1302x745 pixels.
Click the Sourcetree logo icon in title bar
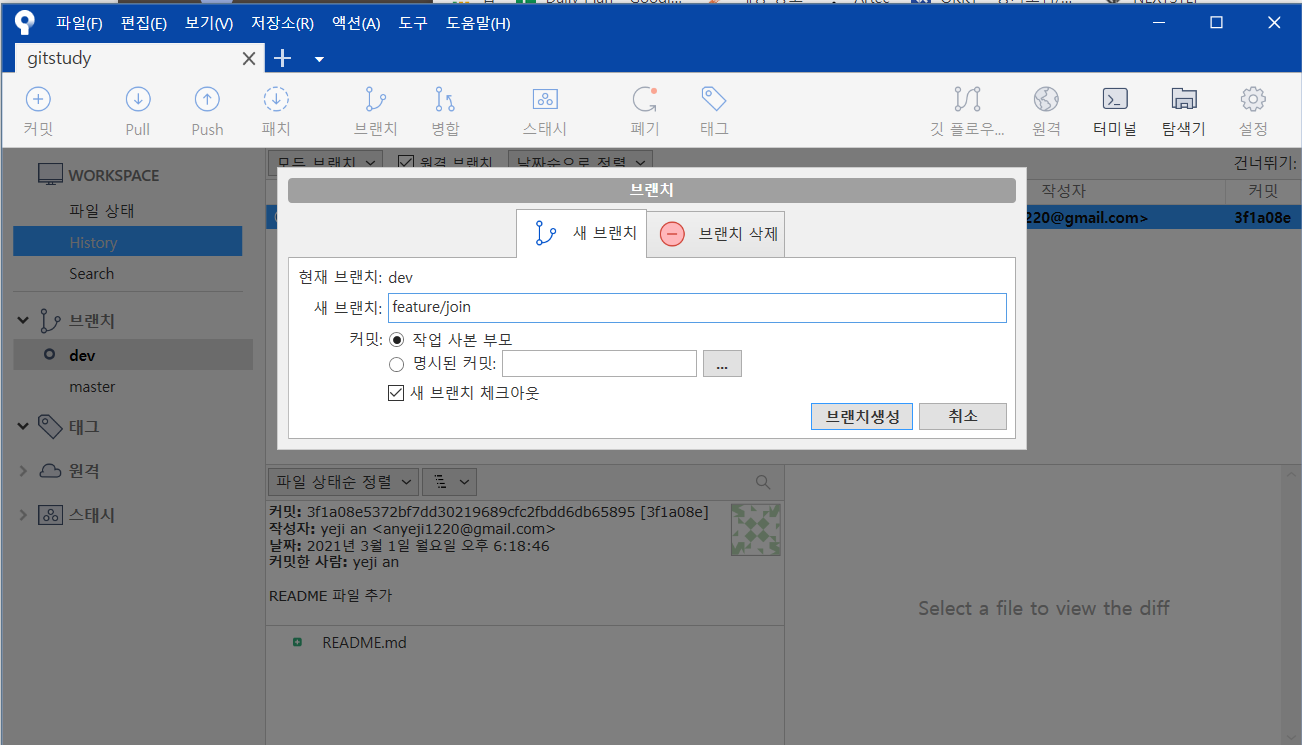point(25,23)
